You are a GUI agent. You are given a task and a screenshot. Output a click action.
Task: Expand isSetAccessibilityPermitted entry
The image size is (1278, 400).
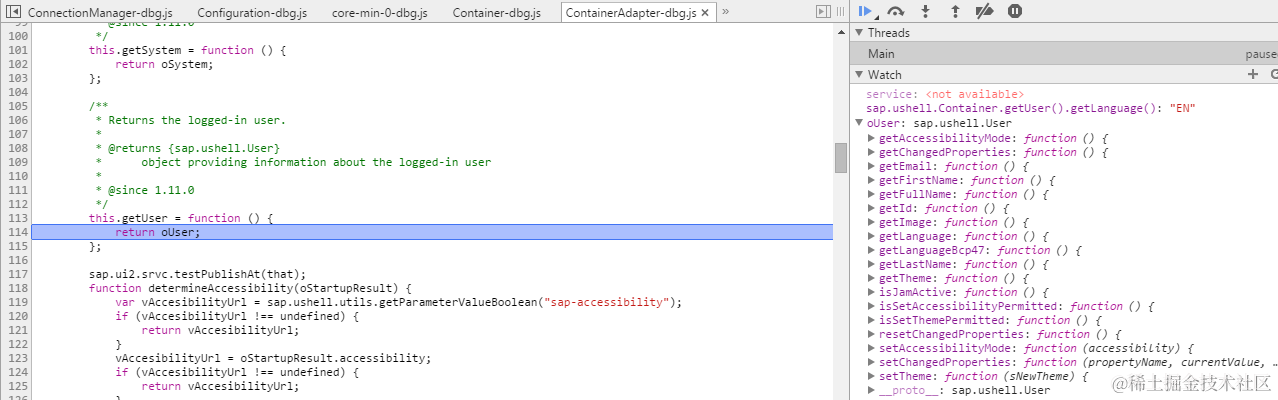click(872, 306)
